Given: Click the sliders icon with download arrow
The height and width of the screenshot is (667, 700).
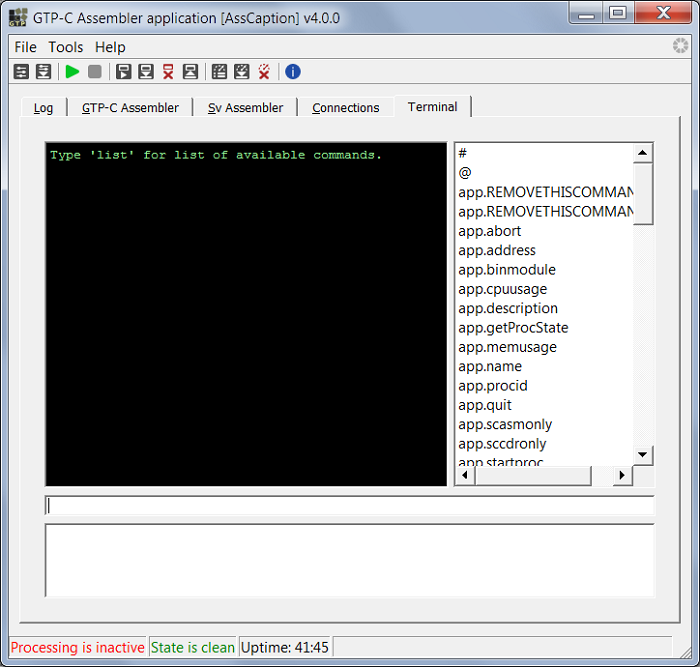Looking at the screenshot, I should pyautogui.click(x=43, y=71).
